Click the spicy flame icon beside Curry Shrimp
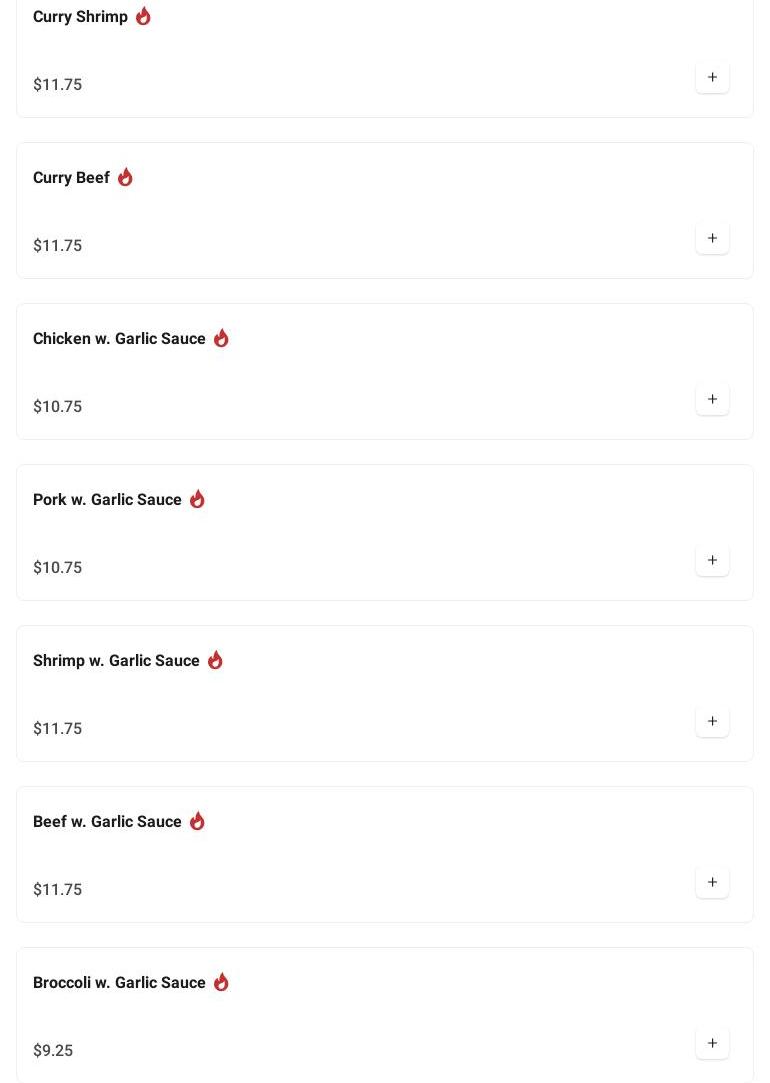Image resolution: width=770 pixels, height=1083 pixels. pyautogui.click(x=143, y=16)
